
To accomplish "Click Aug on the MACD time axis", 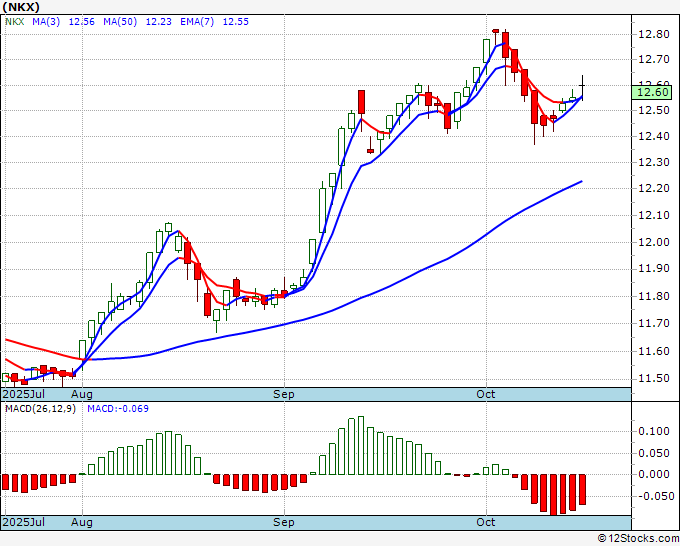I will tap(82, 522).
